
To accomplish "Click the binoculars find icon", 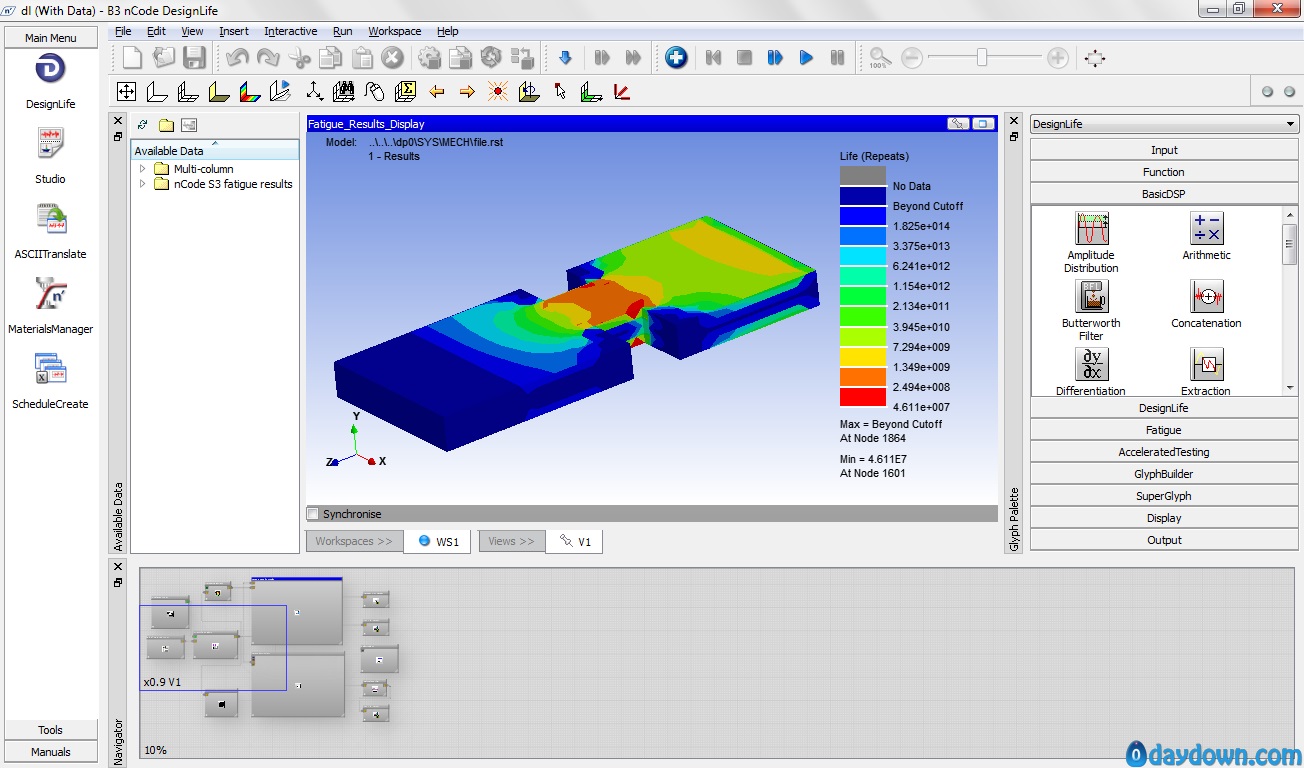I will coord(345,92).
